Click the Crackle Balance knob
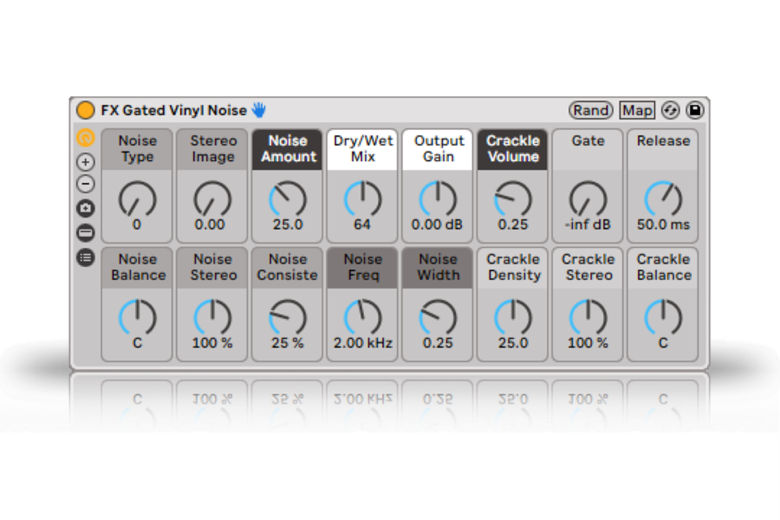780x520 pixels. tap(663, 317)
